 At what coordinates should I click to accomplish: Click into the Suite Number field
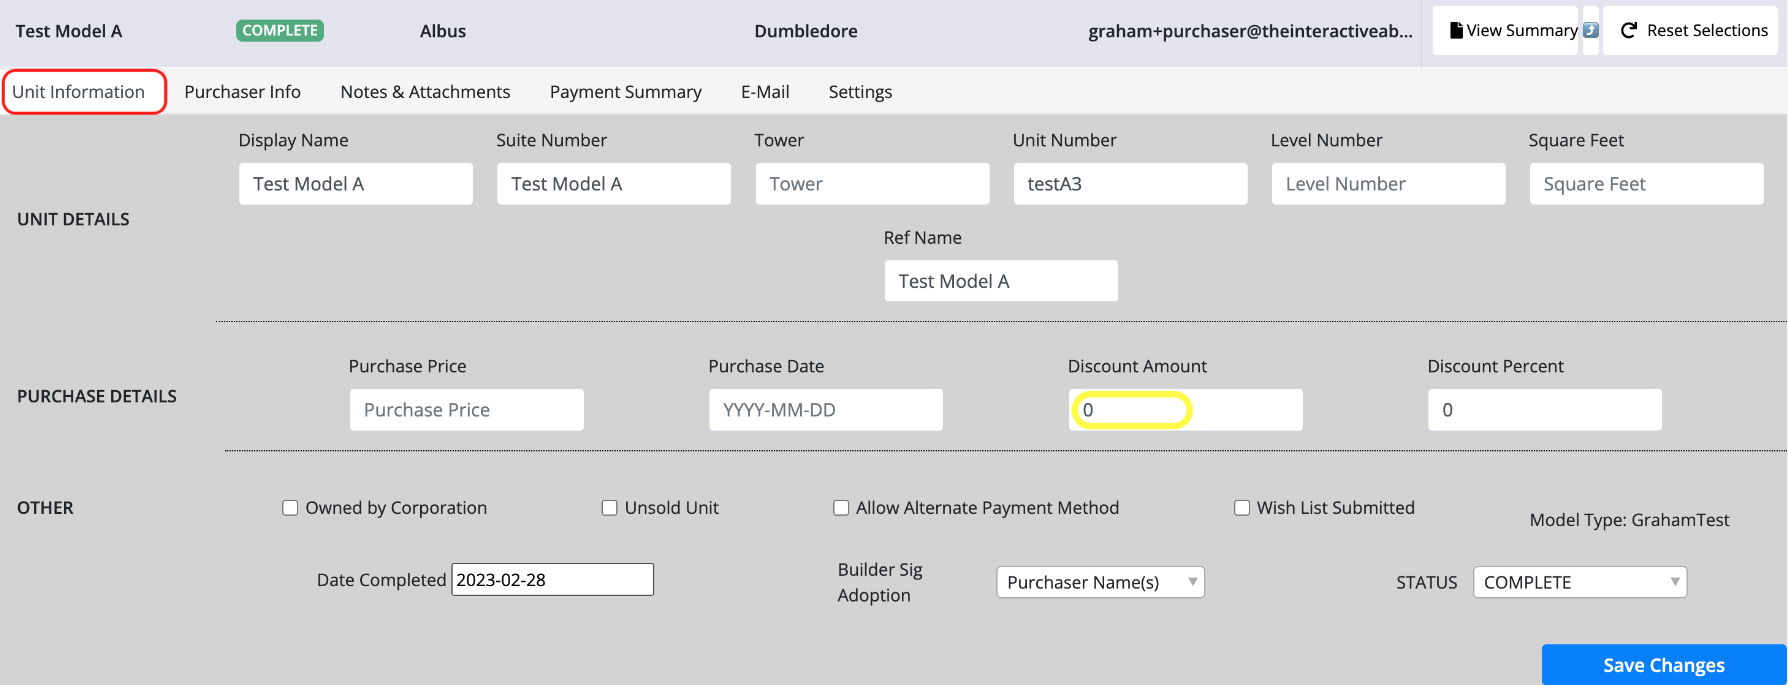click(x=614, y=184)
